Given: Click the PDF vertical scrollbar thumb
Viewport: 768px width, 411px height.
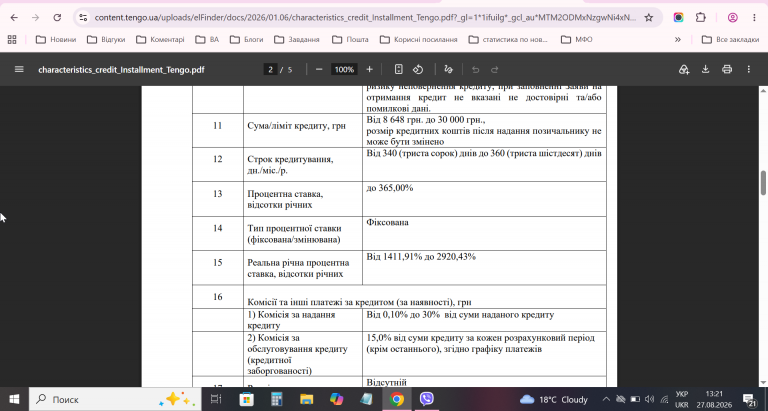Looking at the screenshot, I should click(763, 183).
